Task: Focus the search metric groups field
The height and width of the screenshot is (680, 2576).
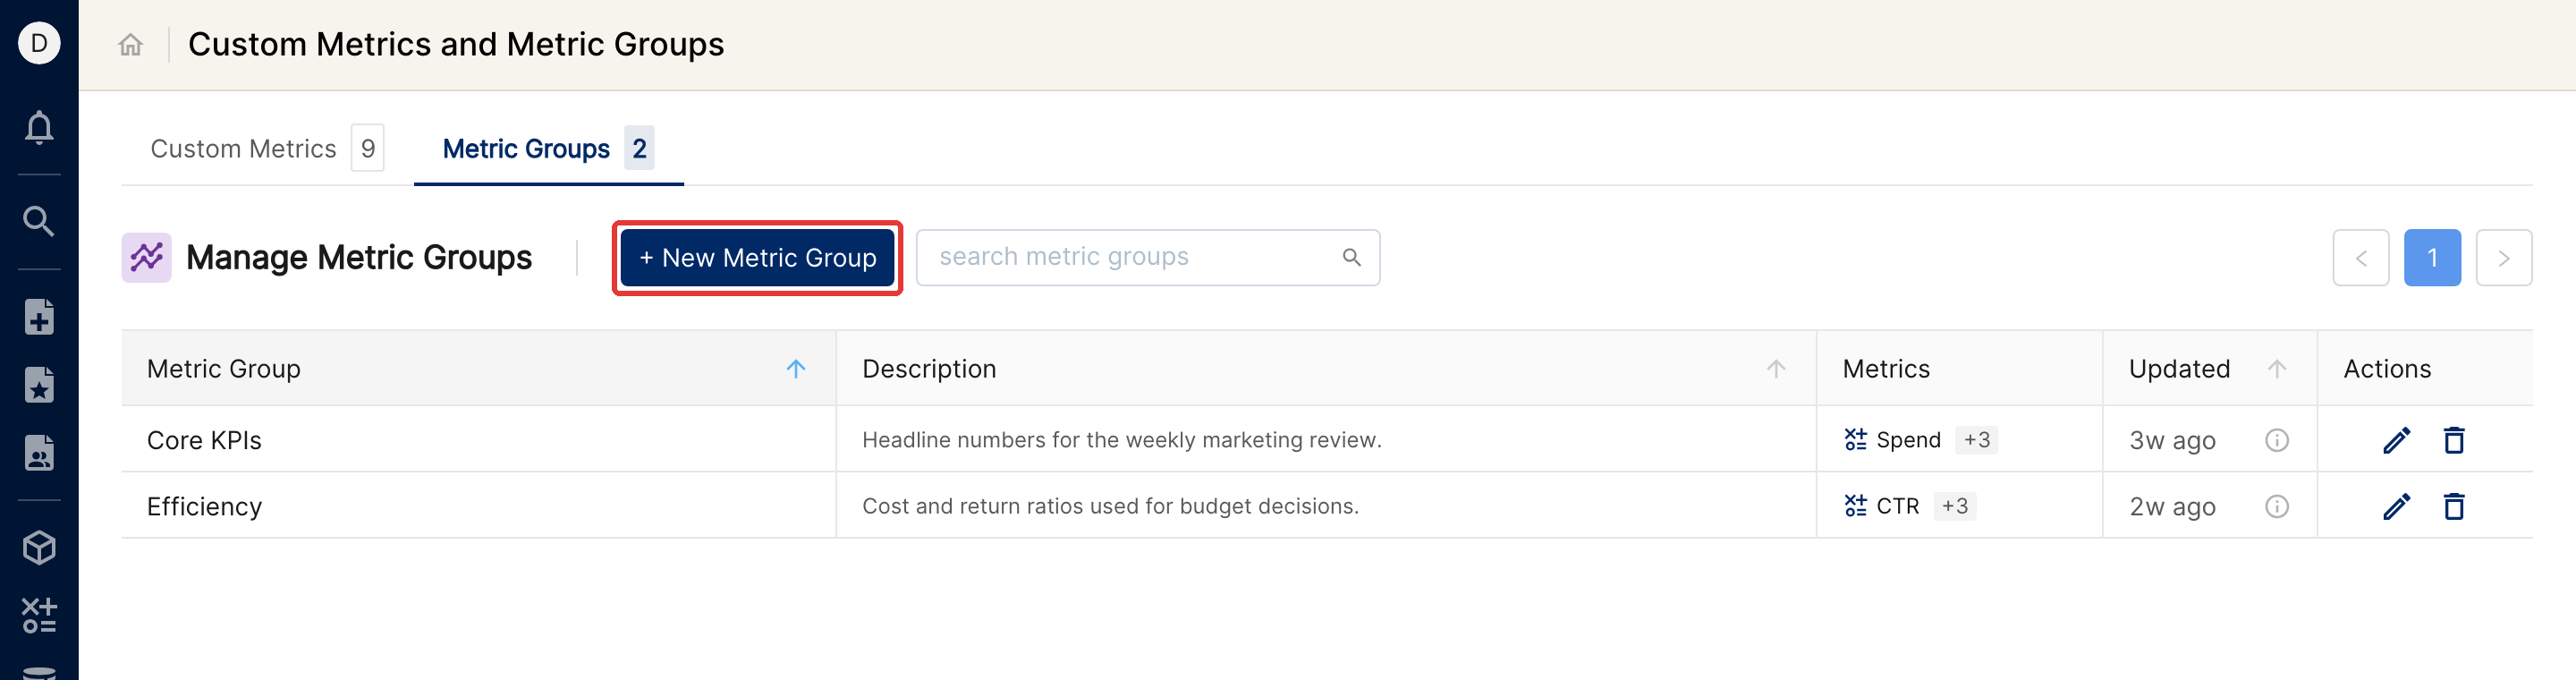Action: [x=1148, y=257]
